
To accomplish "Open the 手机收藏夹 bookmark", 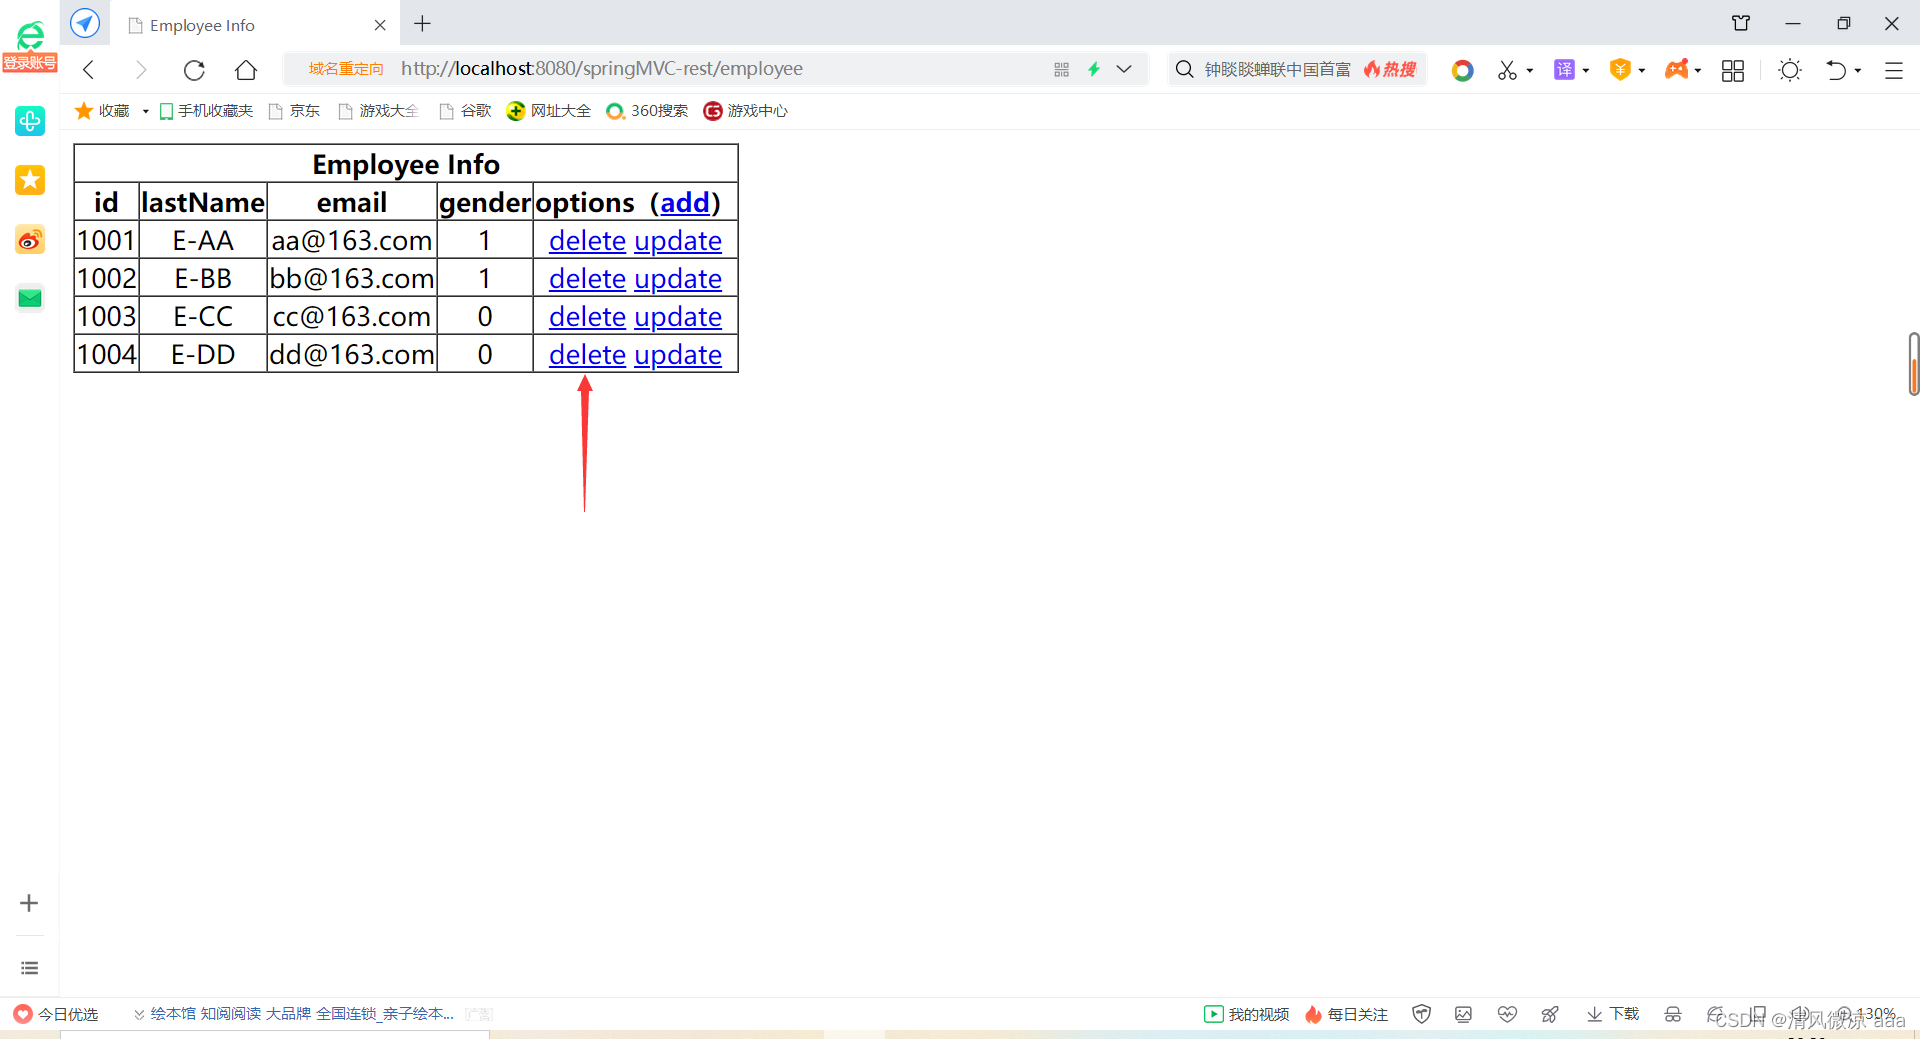I will pyautogui.click(x=206, y=111).
